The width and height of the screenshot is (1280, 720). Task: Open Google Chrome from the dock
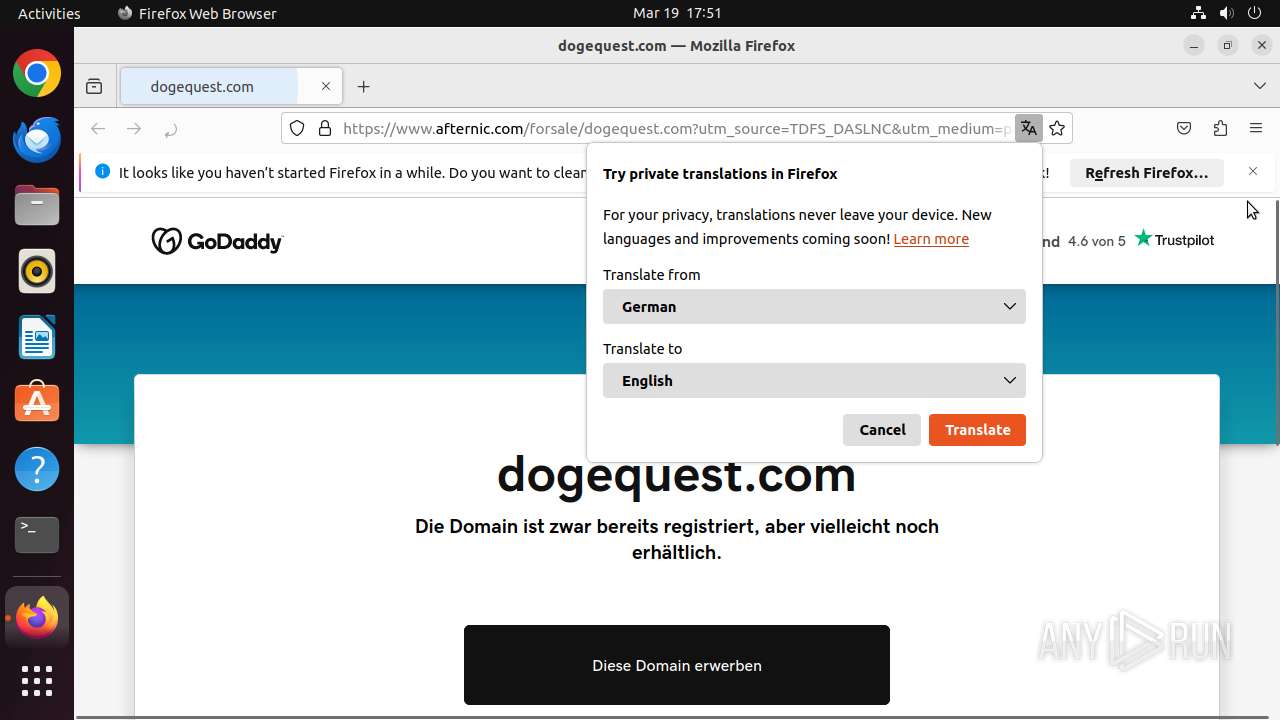37,74
